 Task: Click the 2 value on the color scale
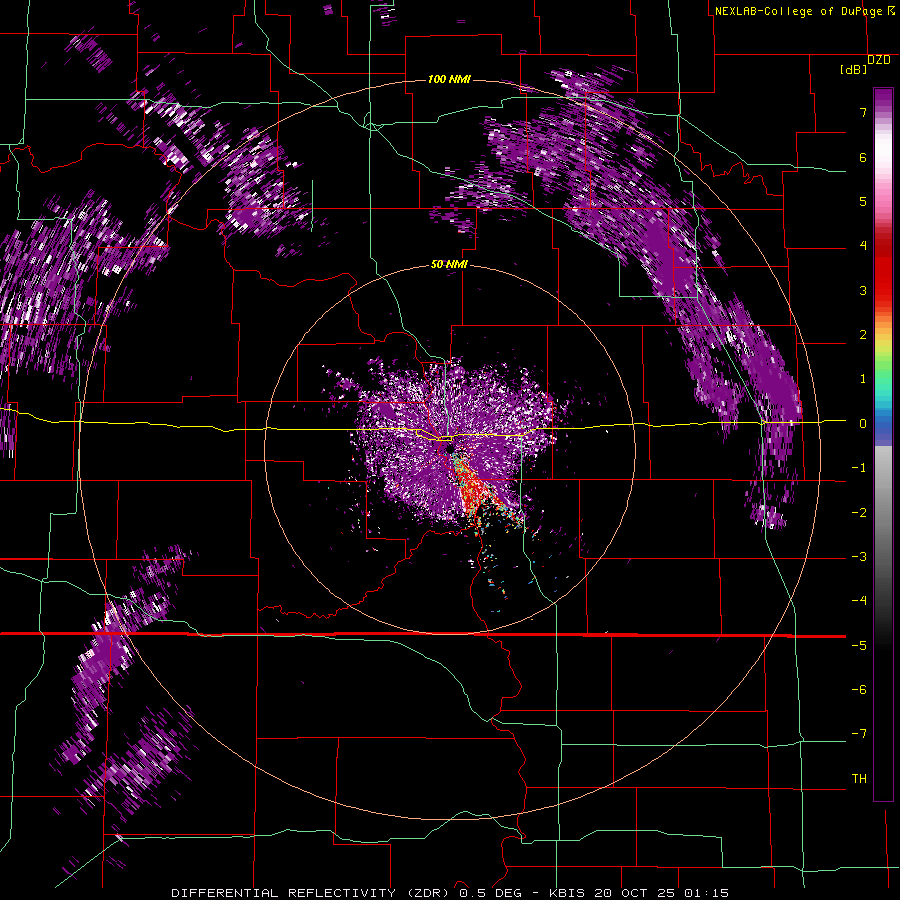pyautogui.click(x=863, y=335)
